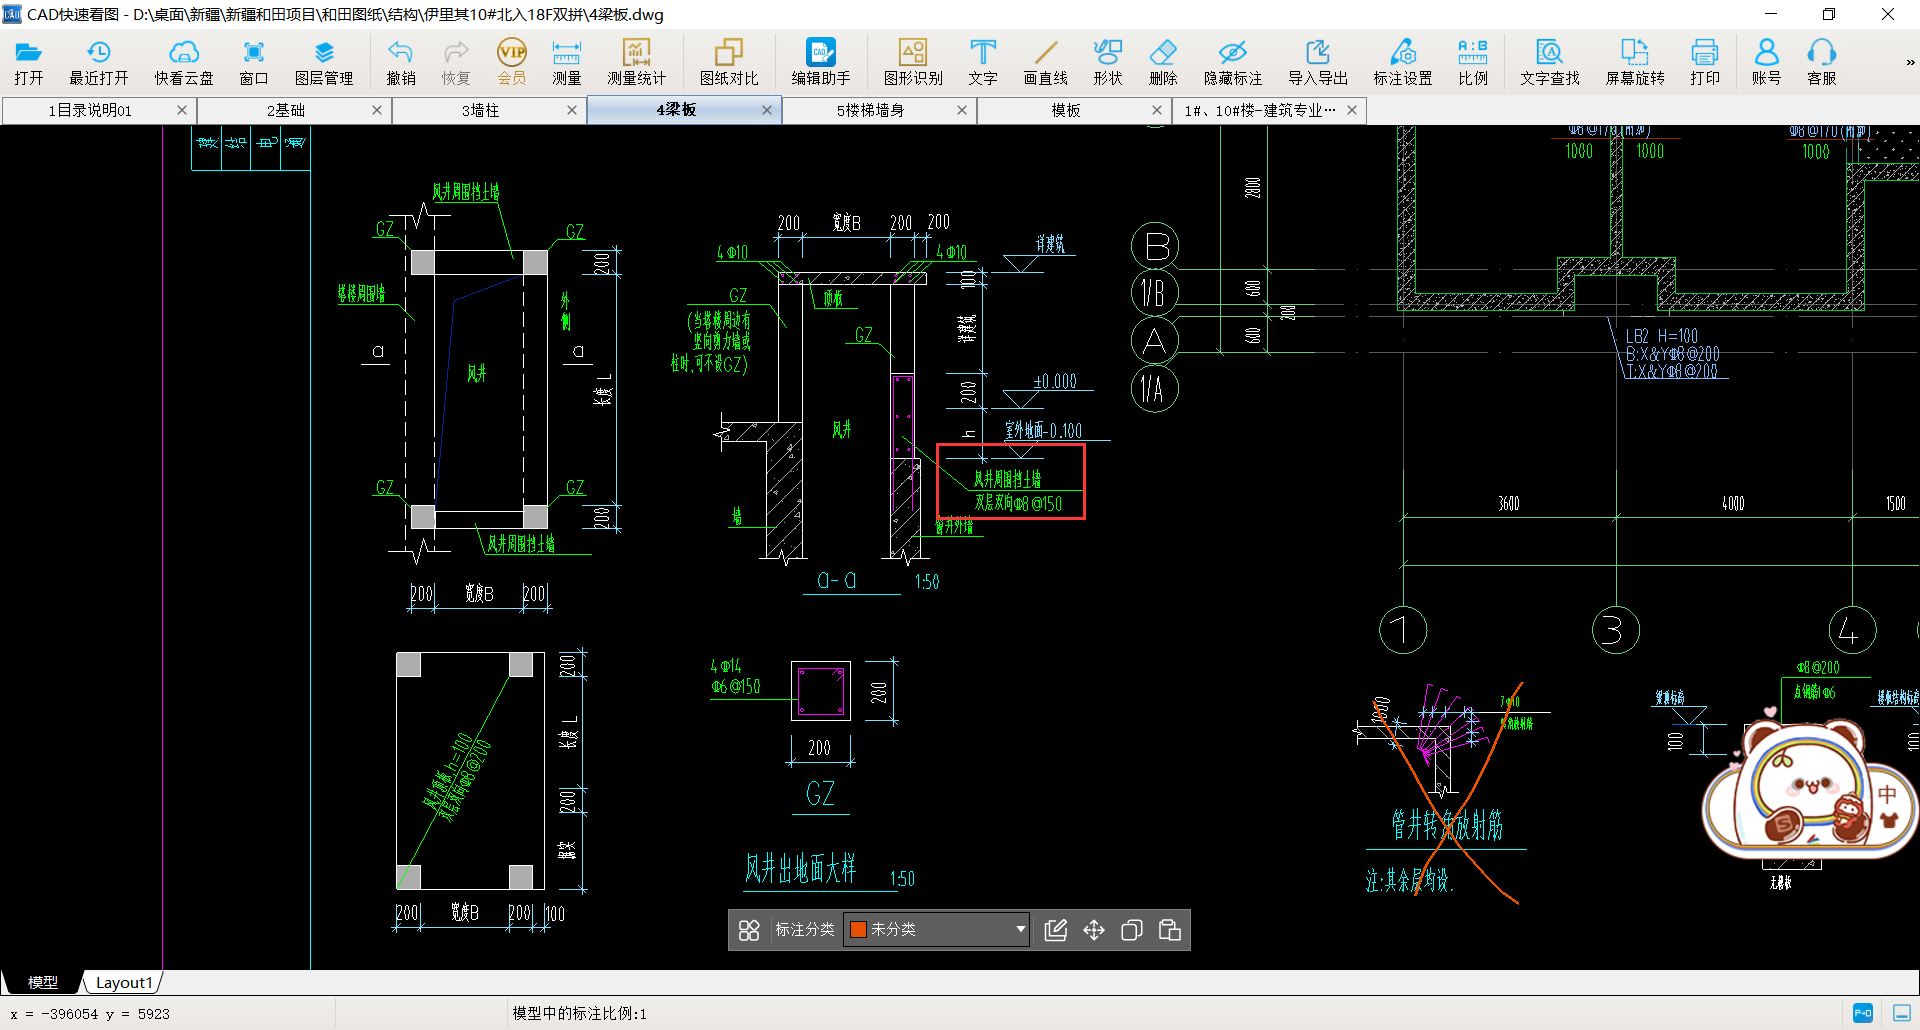
Task: Start 图形识别 shape recognition
Action: pyautogui.click(x=913, y=62)
